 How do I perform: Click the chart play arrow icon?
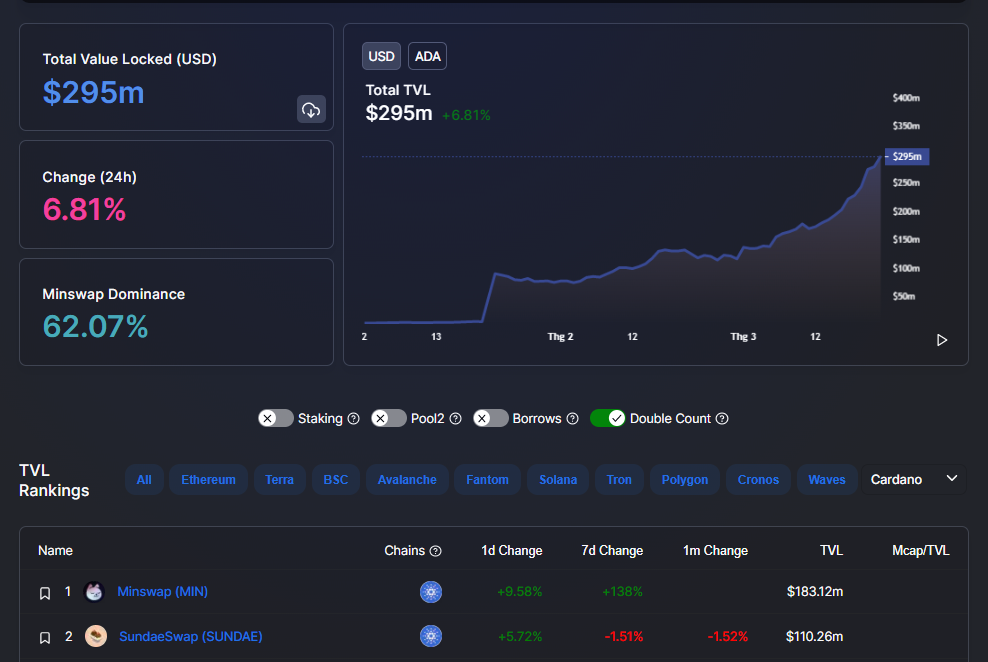tap(941, 340)
